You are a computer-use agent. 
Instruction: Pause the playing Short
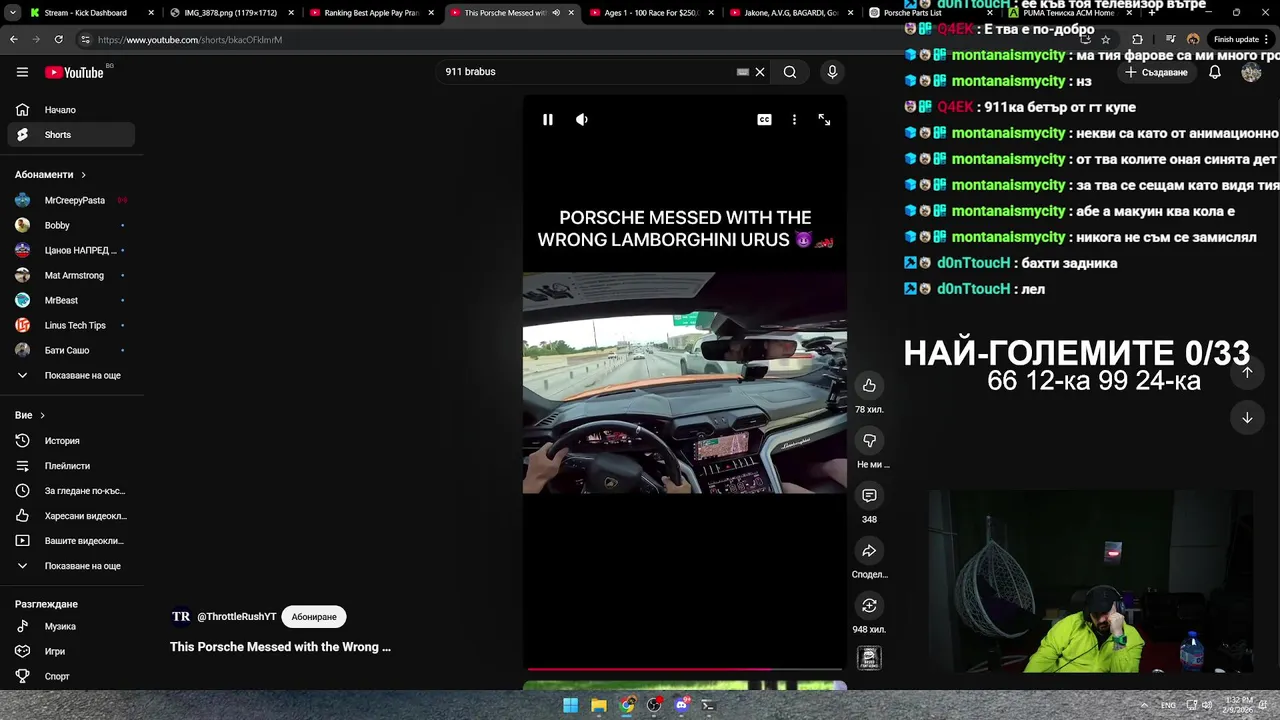point(548,119)
